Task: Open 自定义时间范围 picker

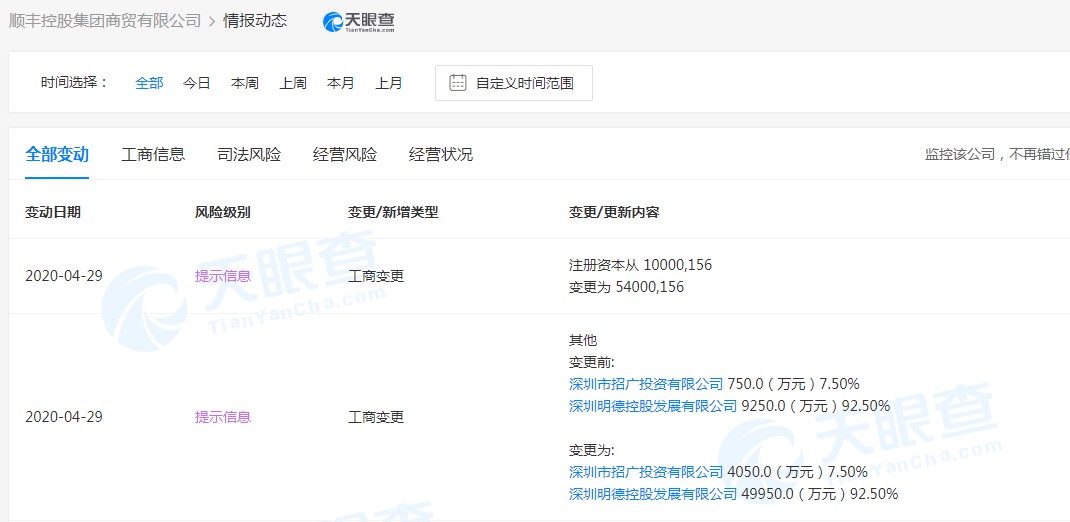Action: click(514, 83)
